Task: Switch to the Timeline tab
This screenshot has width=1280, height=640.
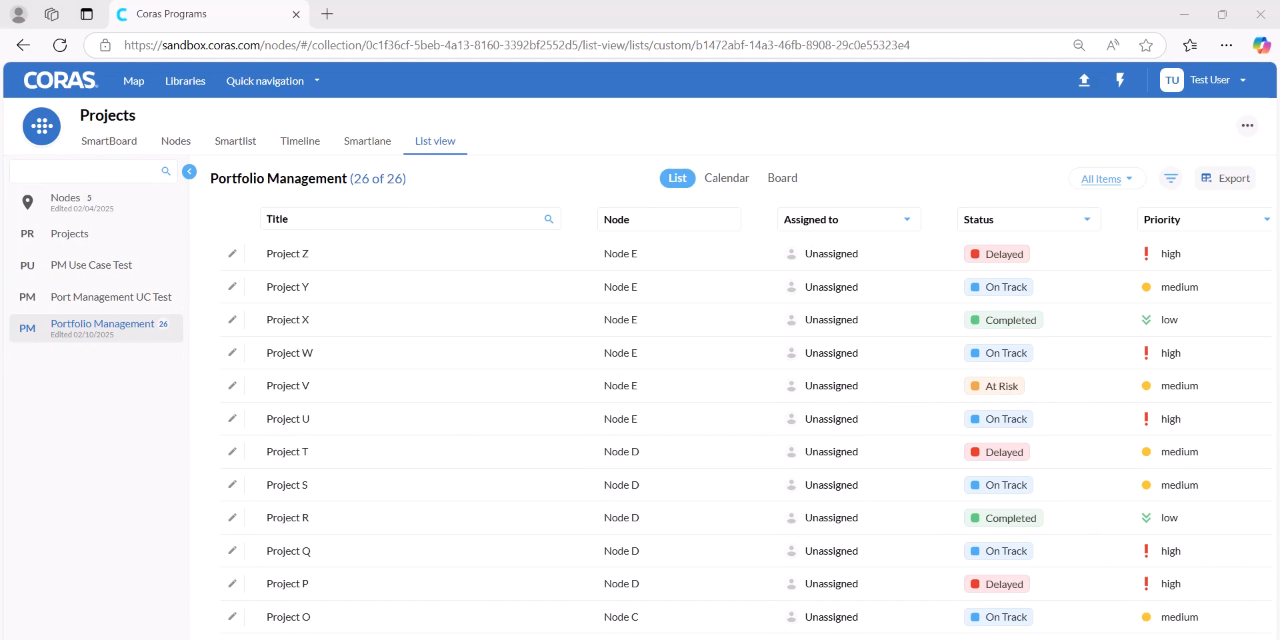Action: click(x=300, y=141)
